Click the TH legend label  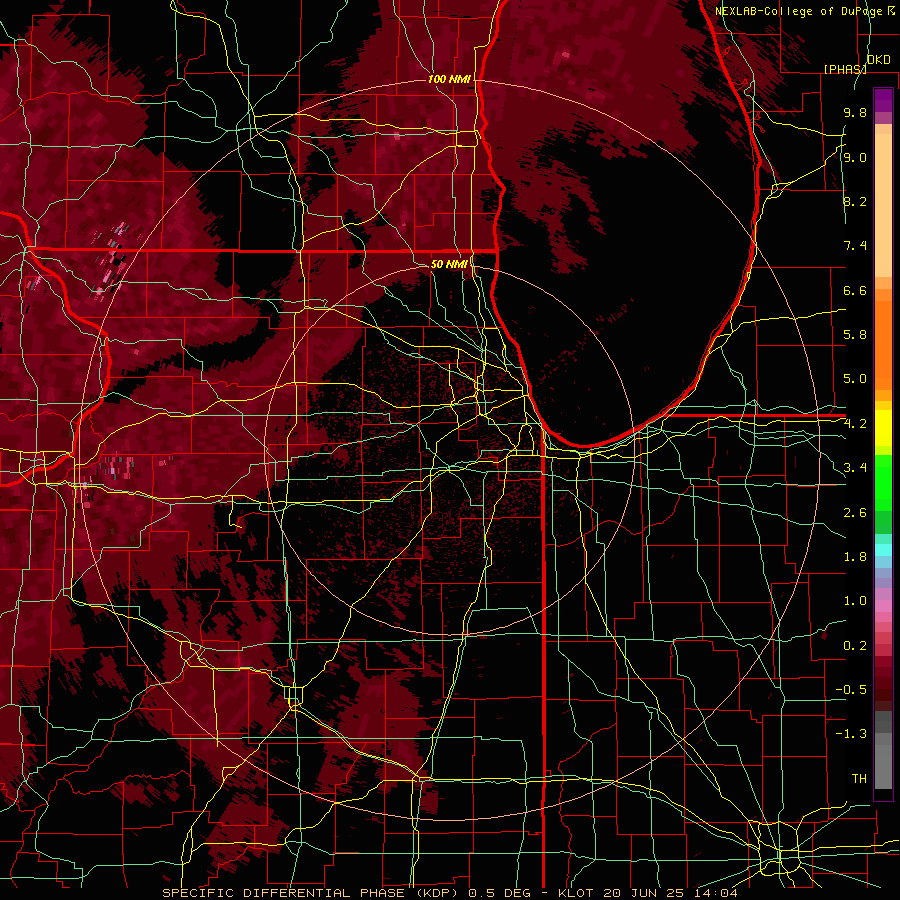[x=859, y=779]
